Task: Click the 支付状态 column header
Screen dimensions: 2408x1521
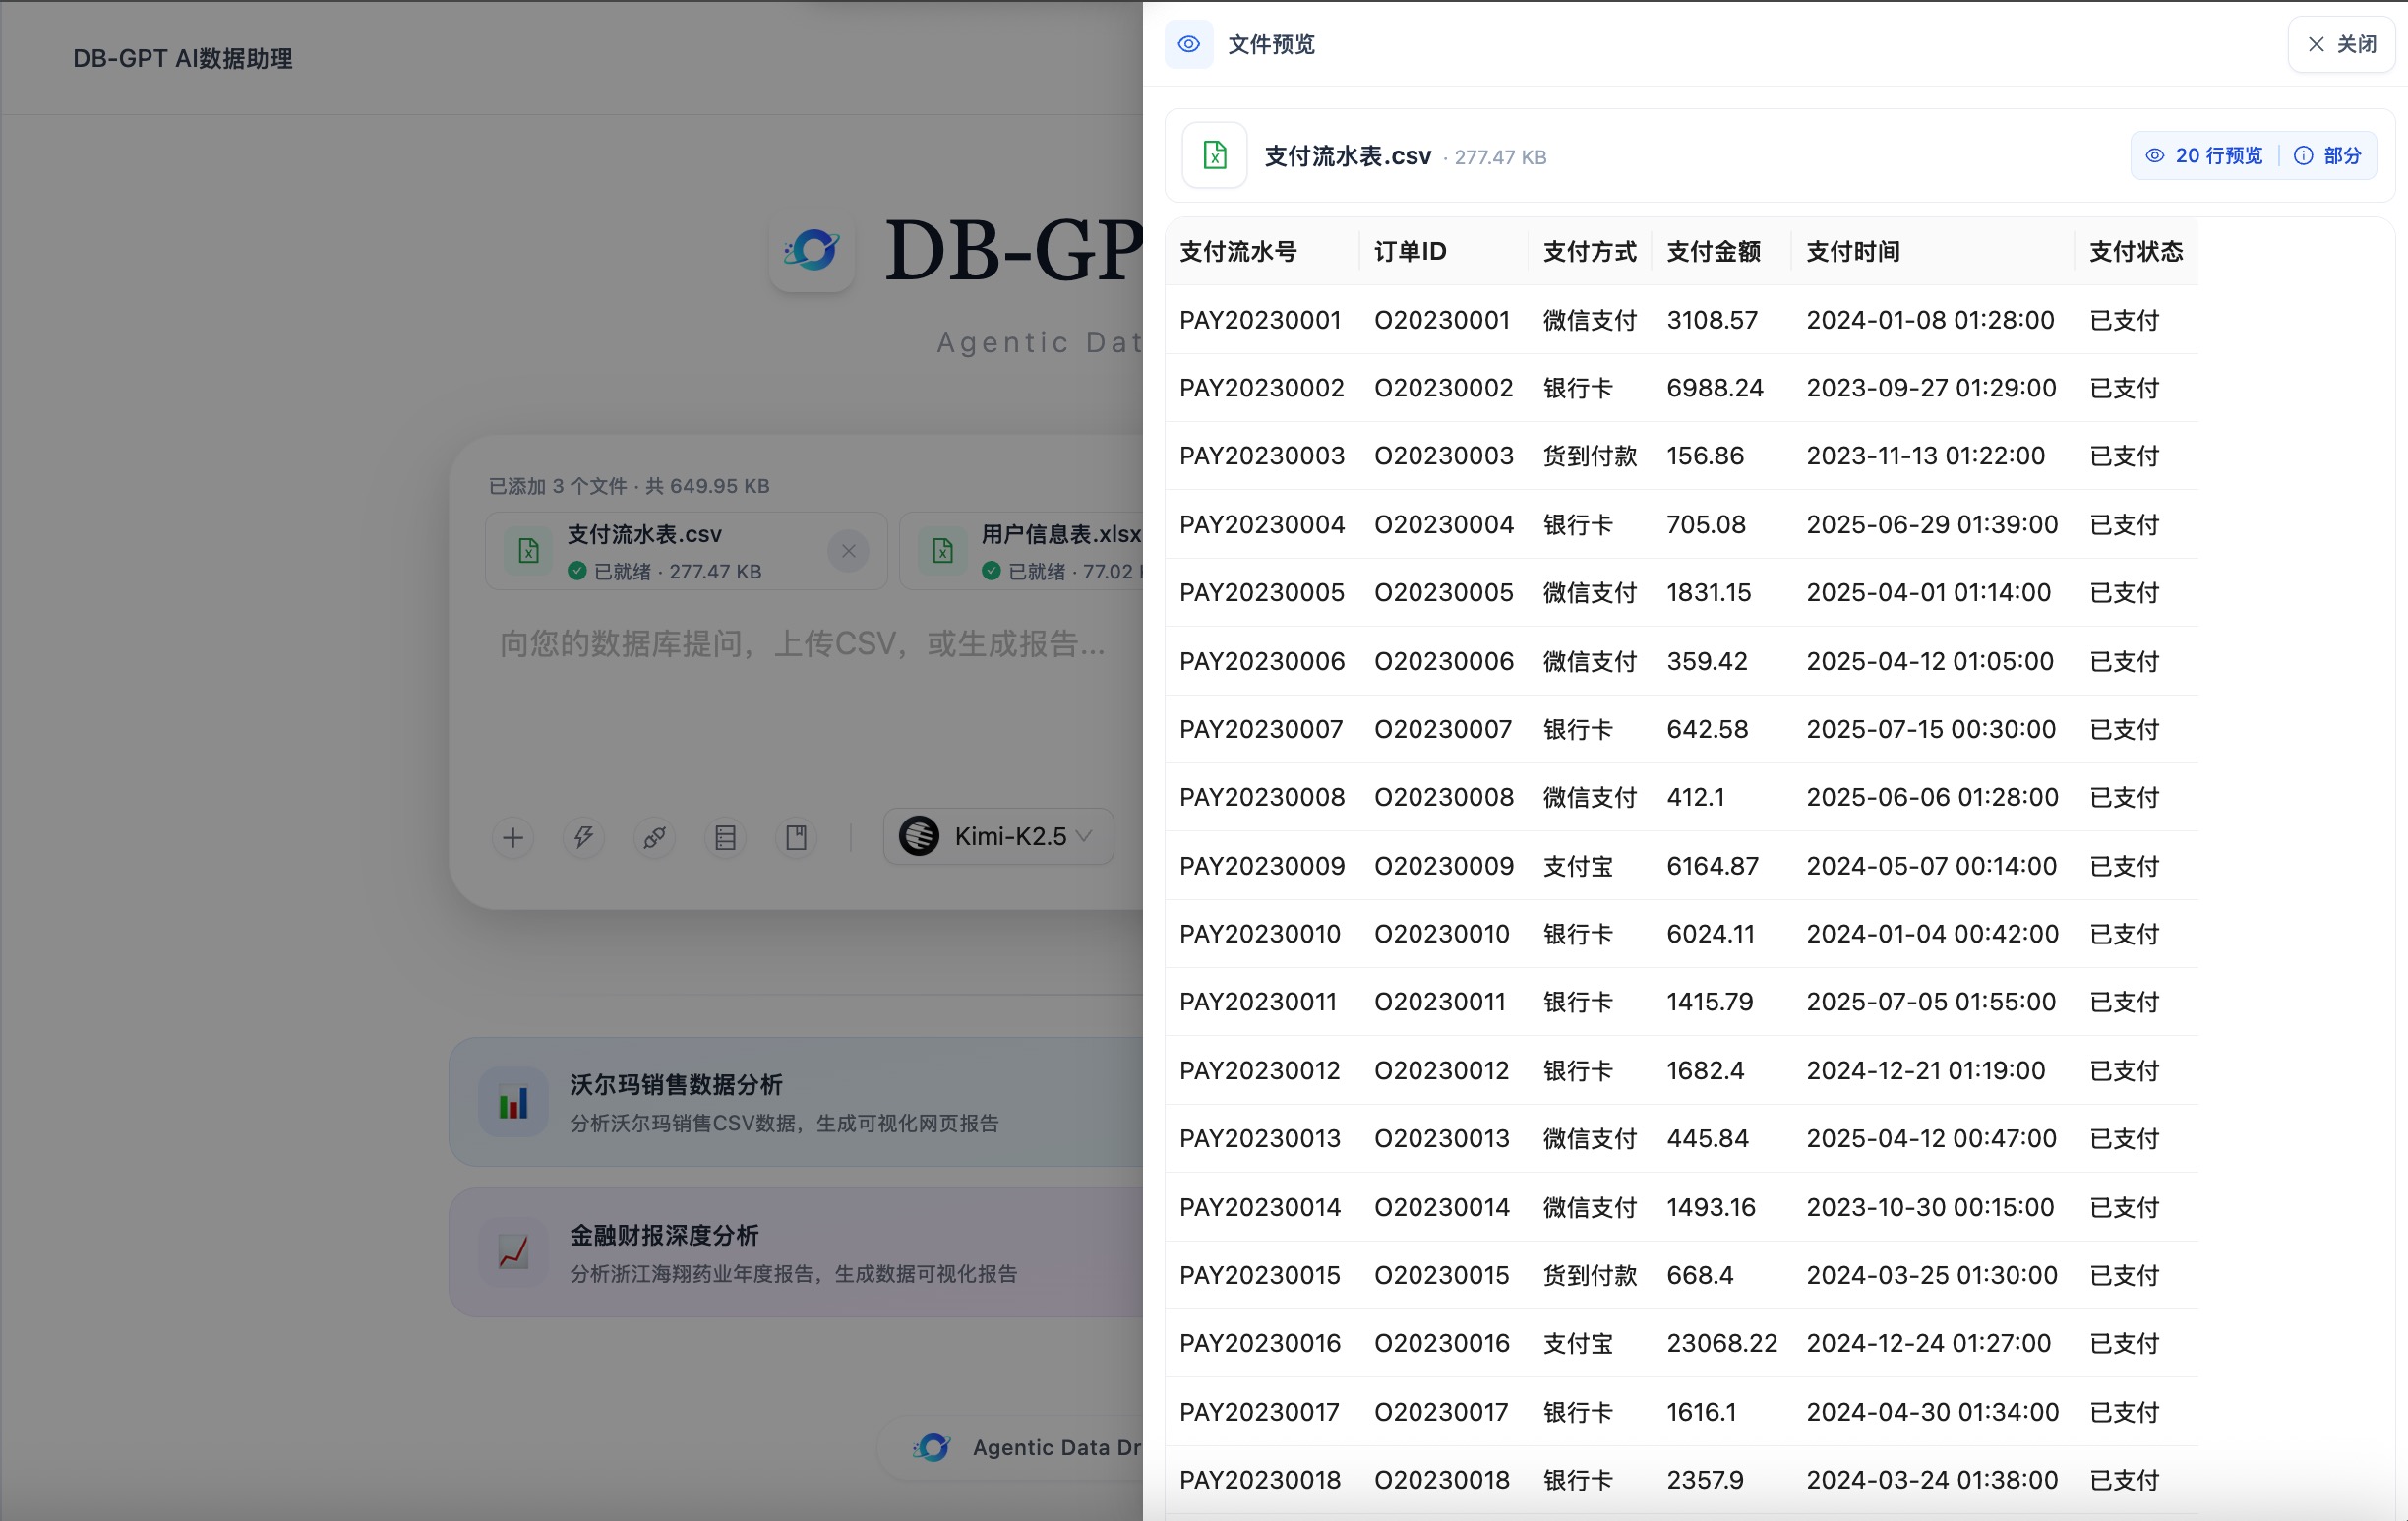Action: (x=2136, y=251)
